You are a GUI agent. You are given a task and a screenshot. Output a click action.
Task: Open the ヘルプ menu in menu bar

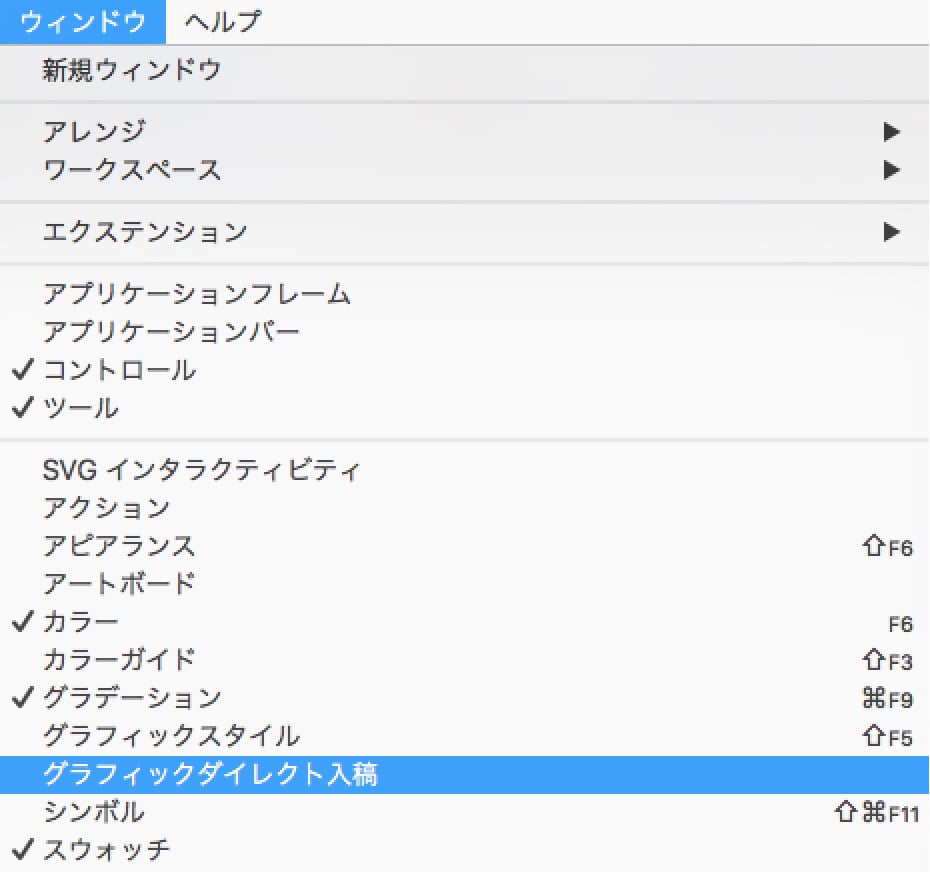[223, 21]
